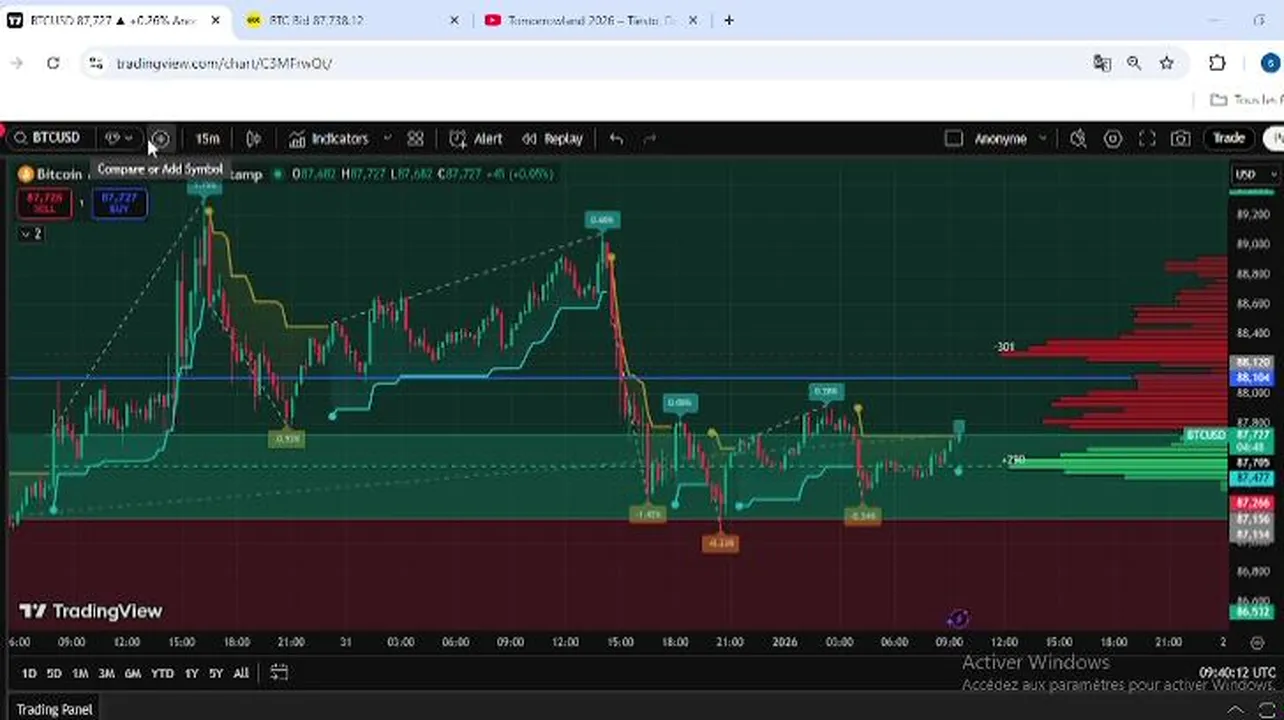Open the symbol type dropdown beside BTCUSD
The image size is (1284, 720).
(x=119, y=138)
